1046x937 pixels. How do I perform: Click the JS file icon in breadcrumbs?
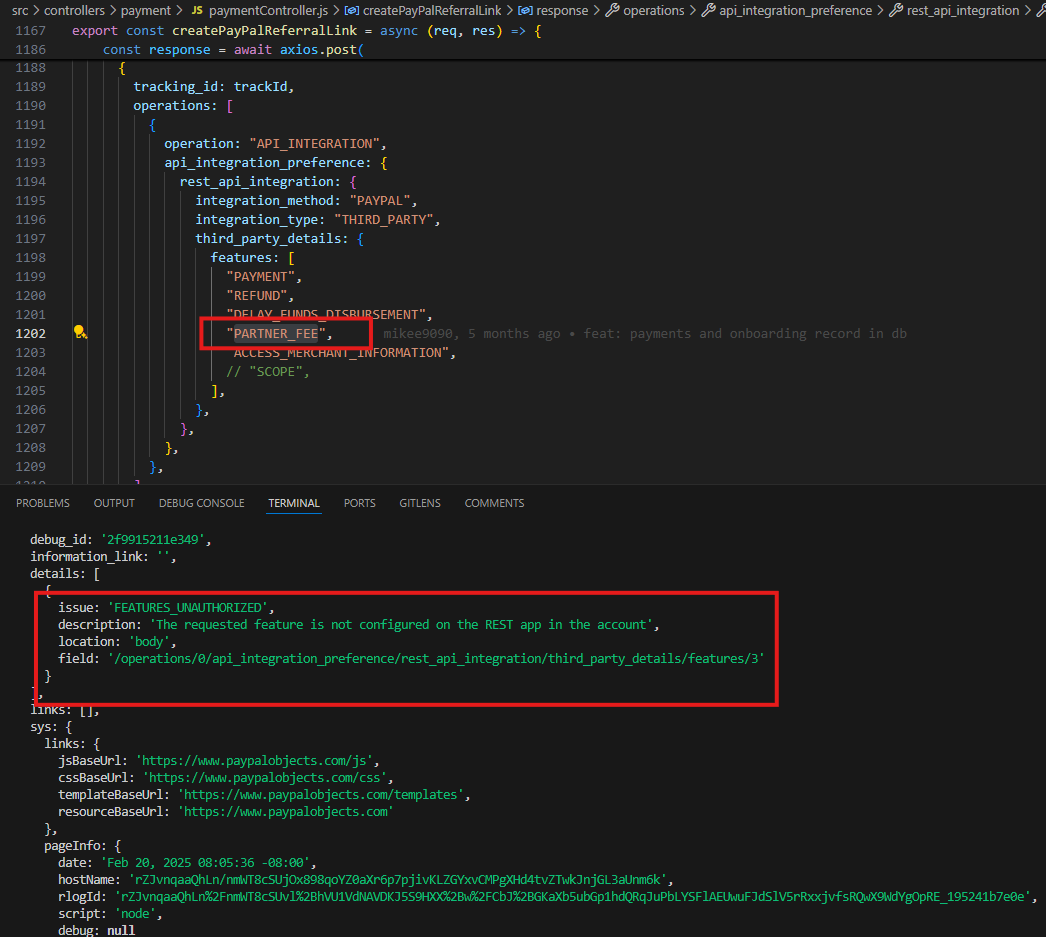click(197, 10)
